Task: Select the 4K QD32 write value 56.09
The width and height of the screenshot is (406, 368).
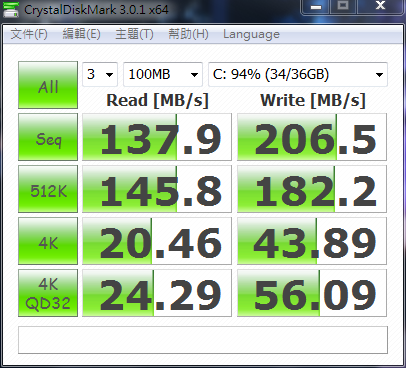Action: [312, 293]
